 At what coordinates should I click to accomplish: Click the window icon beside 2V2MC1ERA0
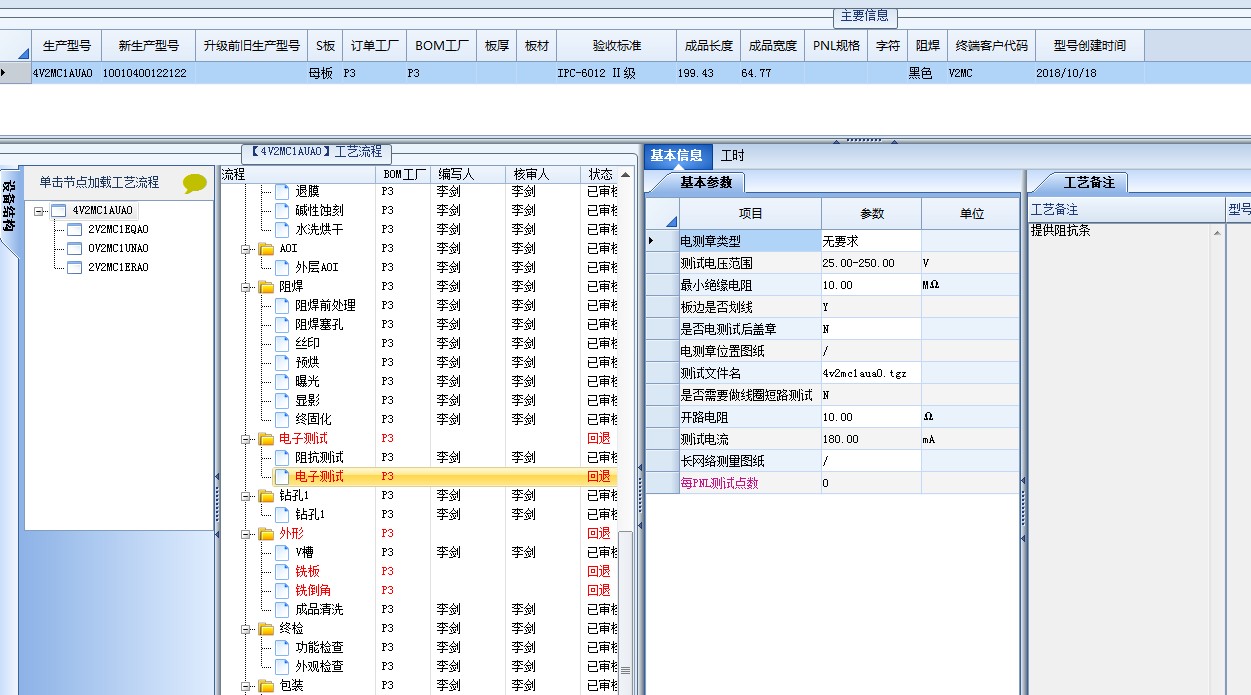[x=74, y=268]
